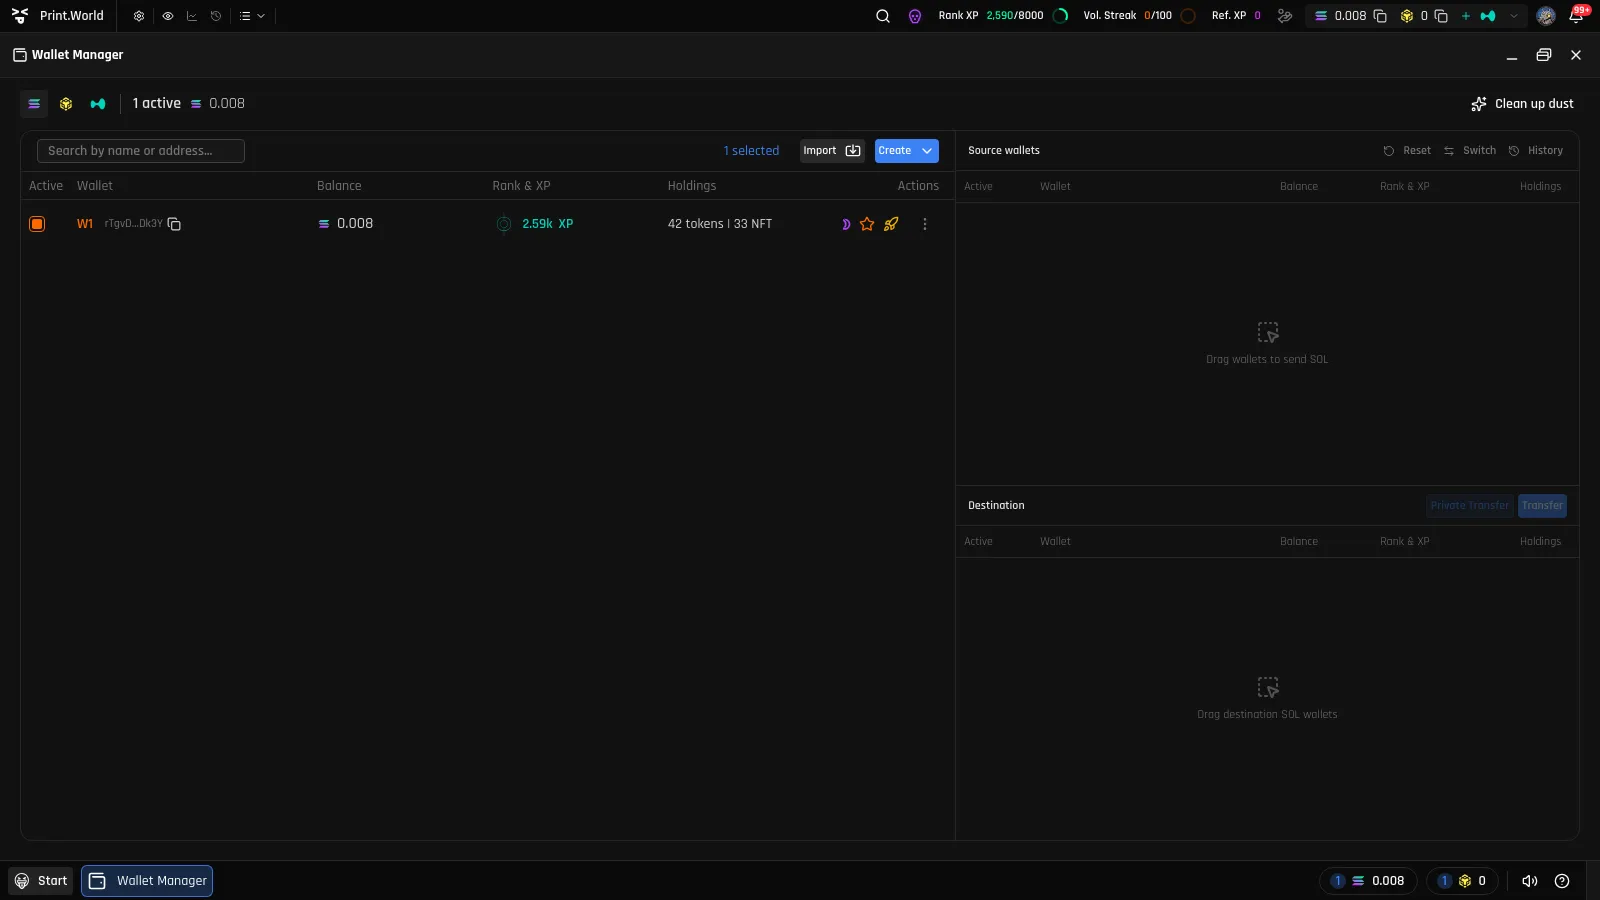Click the Print.World logo

[x=57, y=16]
